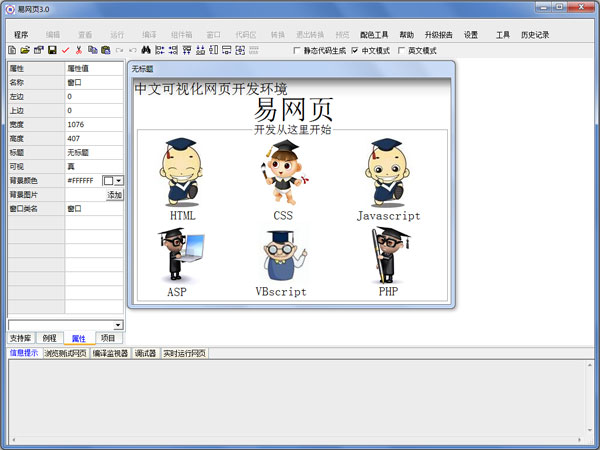The height and width of the screenshot is (450, 600).
Task: Click the 宽度 value 1076
Action: coord(94,124)
